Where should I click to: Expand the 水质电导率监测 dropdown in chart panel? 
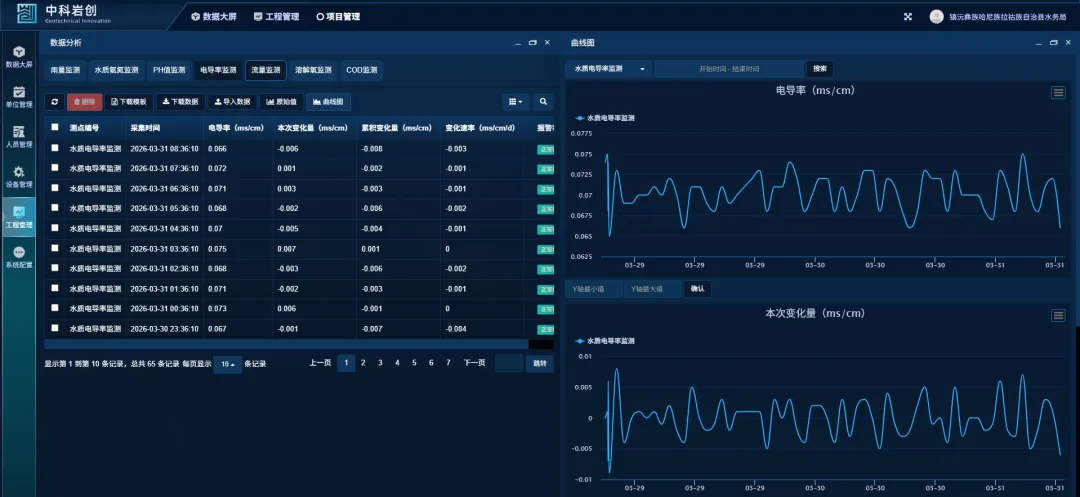[x=609, y=69]
